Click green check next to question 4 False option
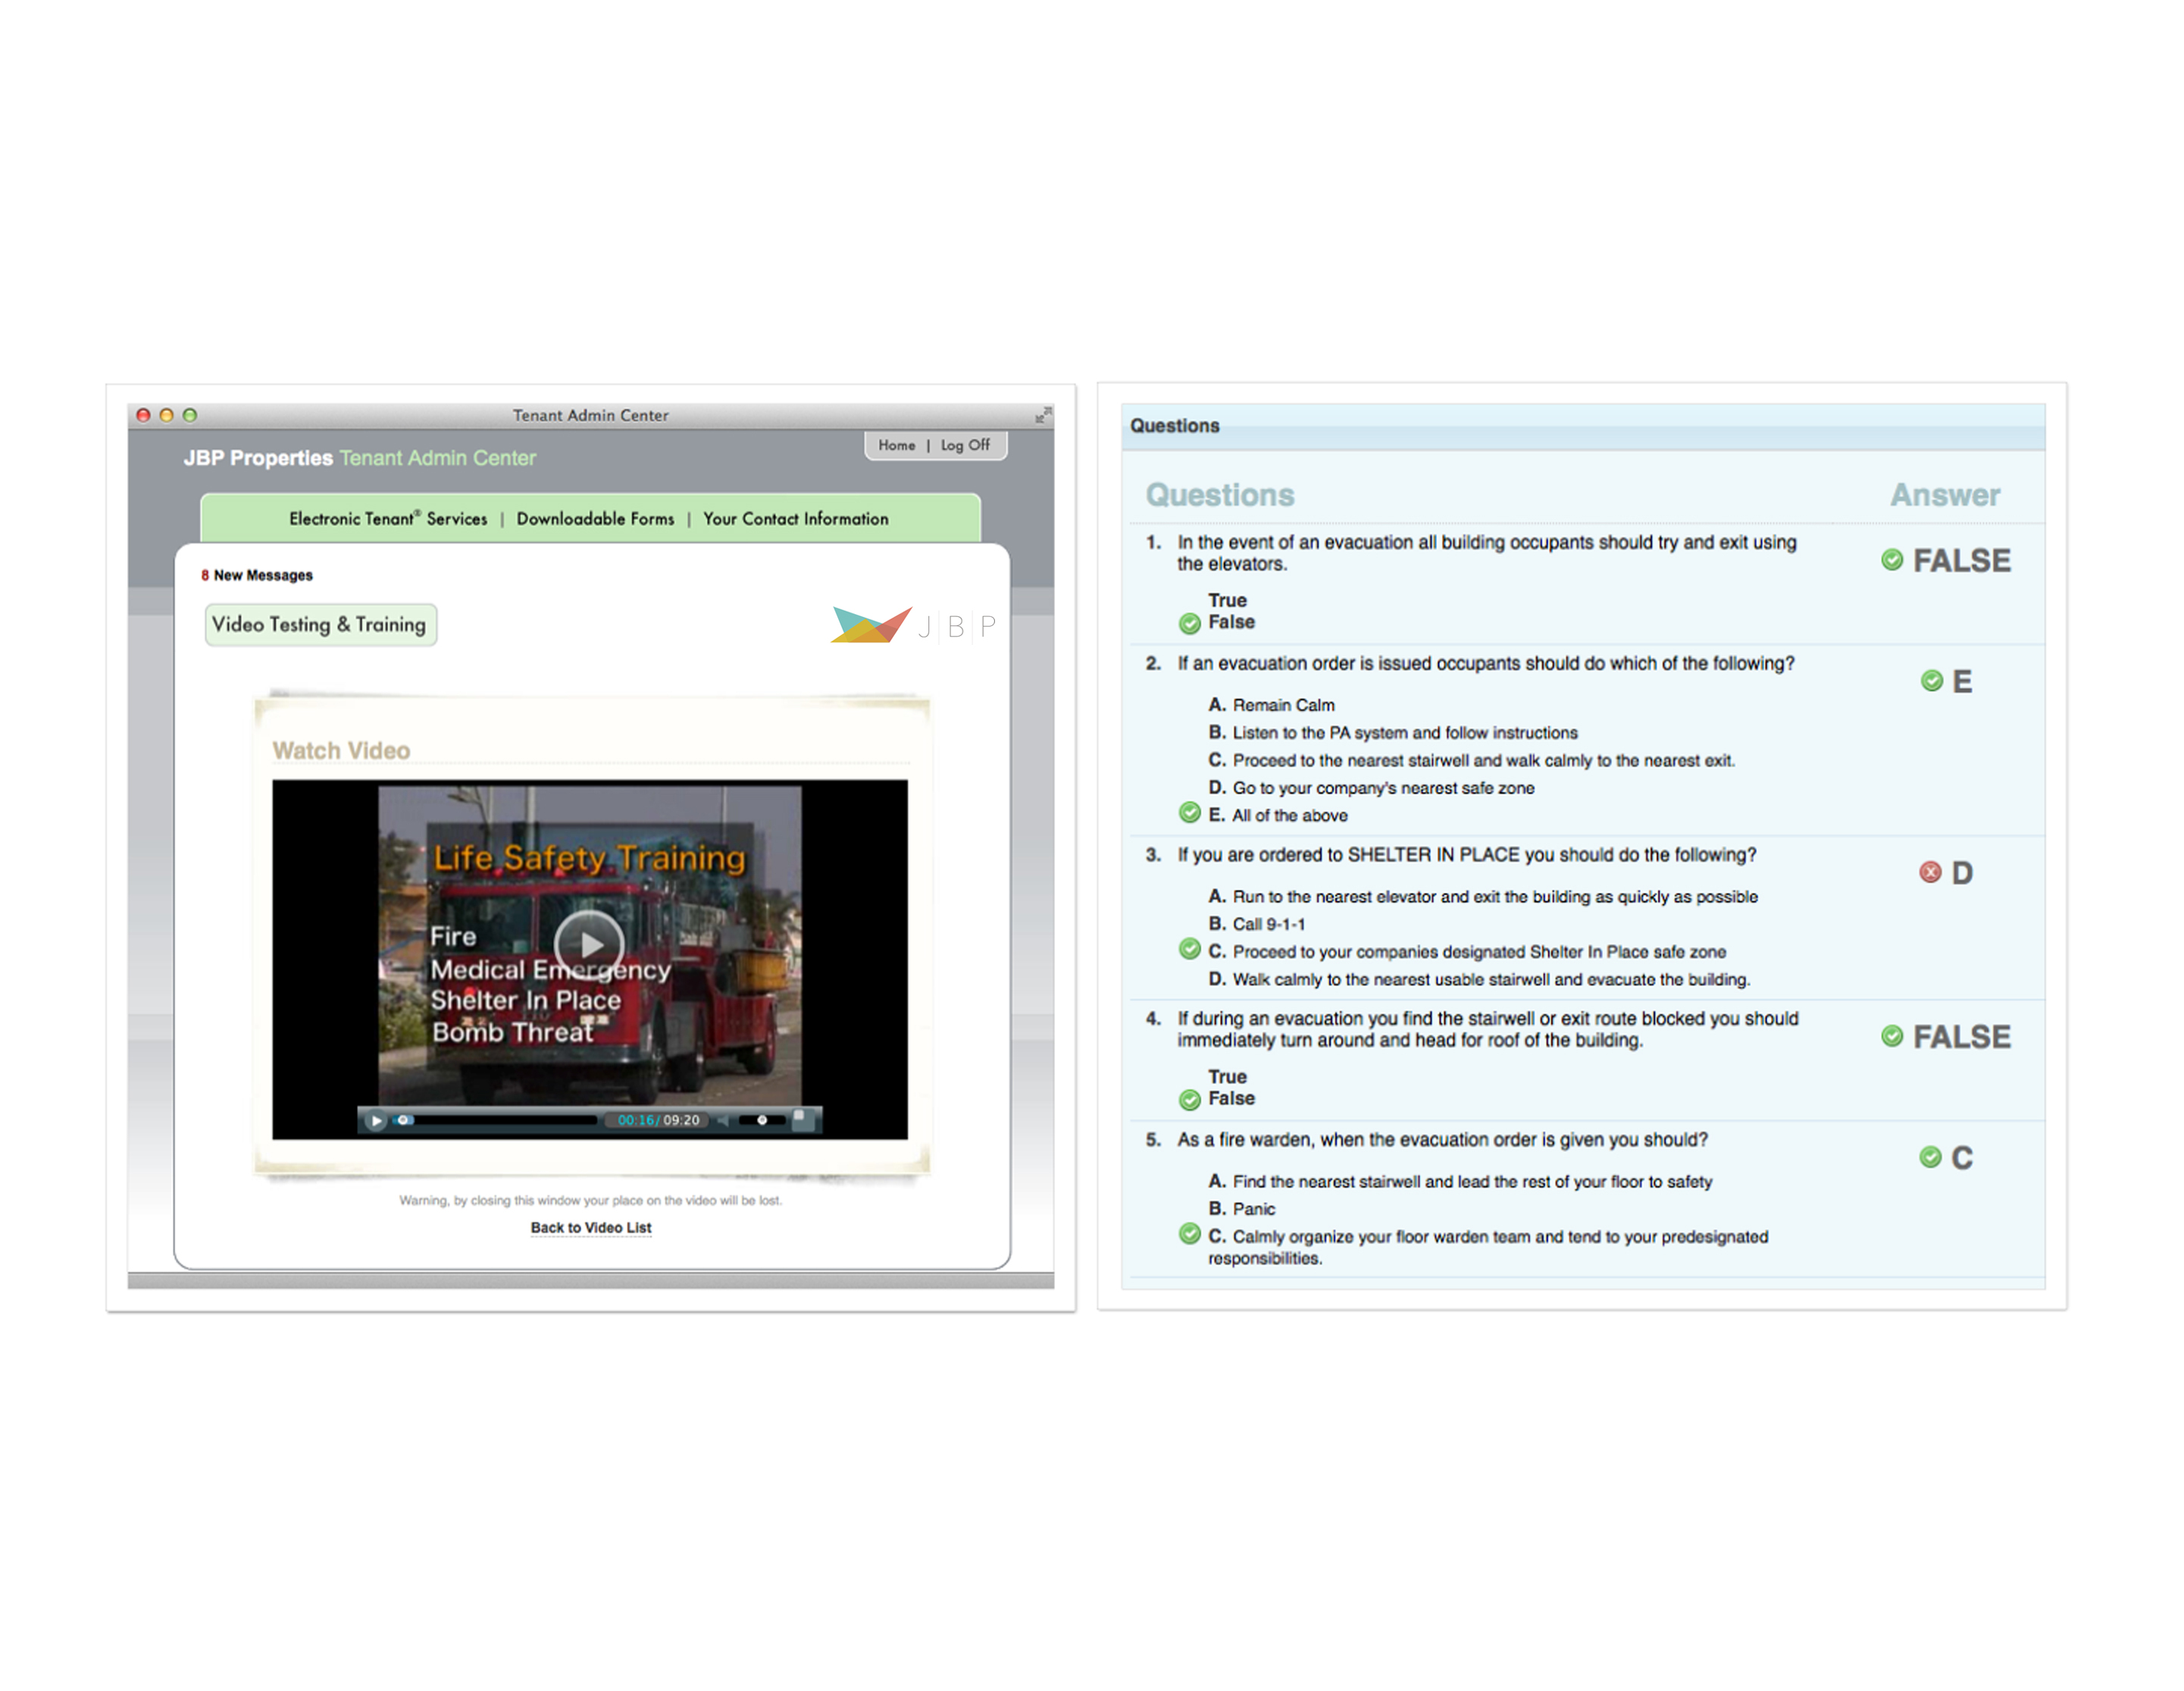Screen dimensions: 2184x1691 tap(1189, 1101)
